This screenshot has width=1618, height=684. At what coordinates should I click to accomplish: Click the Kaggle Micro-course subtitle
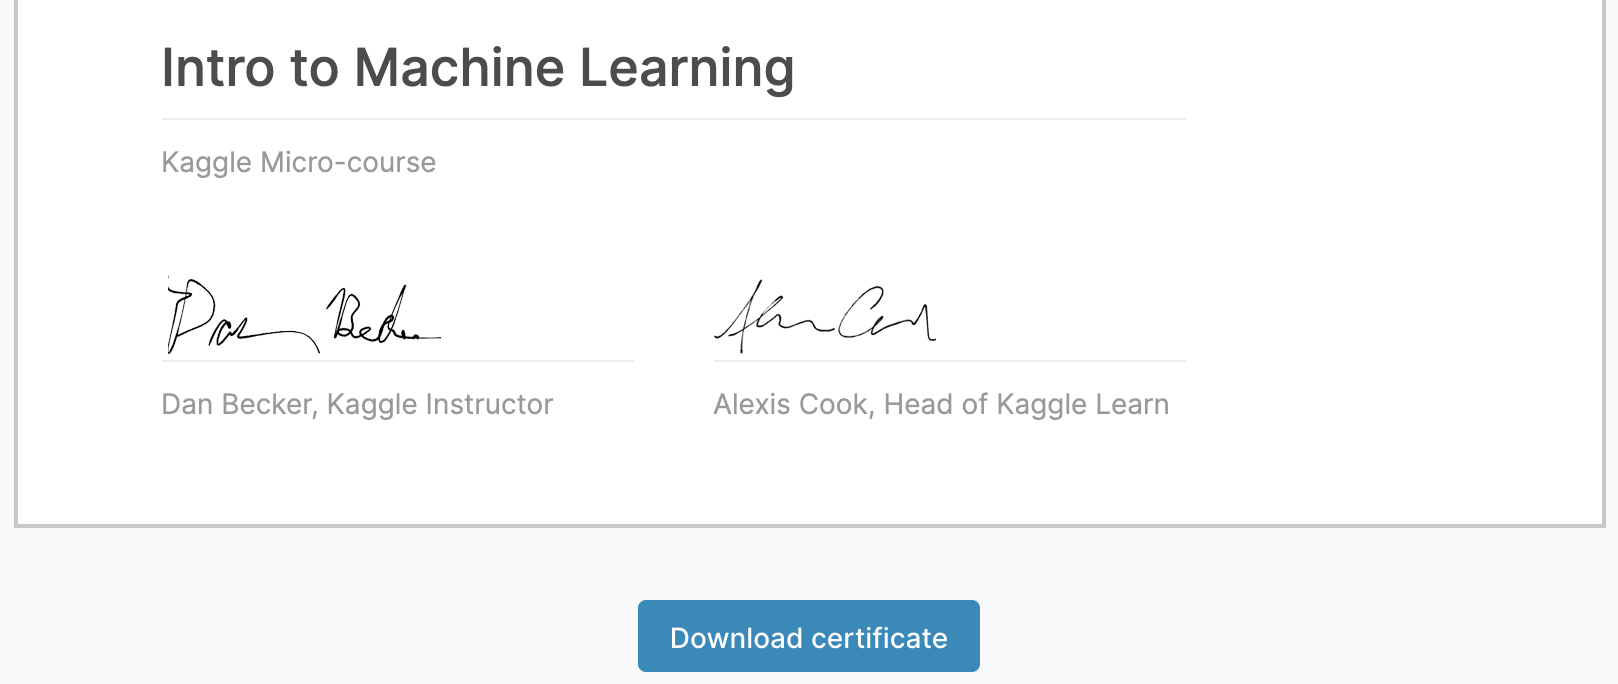pos(298,162)
